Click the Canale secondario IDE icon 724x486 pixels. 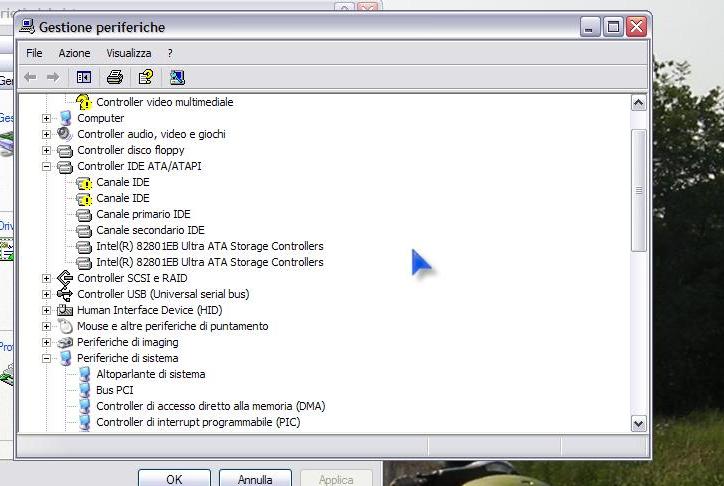pyautogui.click(x=84, y=230)
